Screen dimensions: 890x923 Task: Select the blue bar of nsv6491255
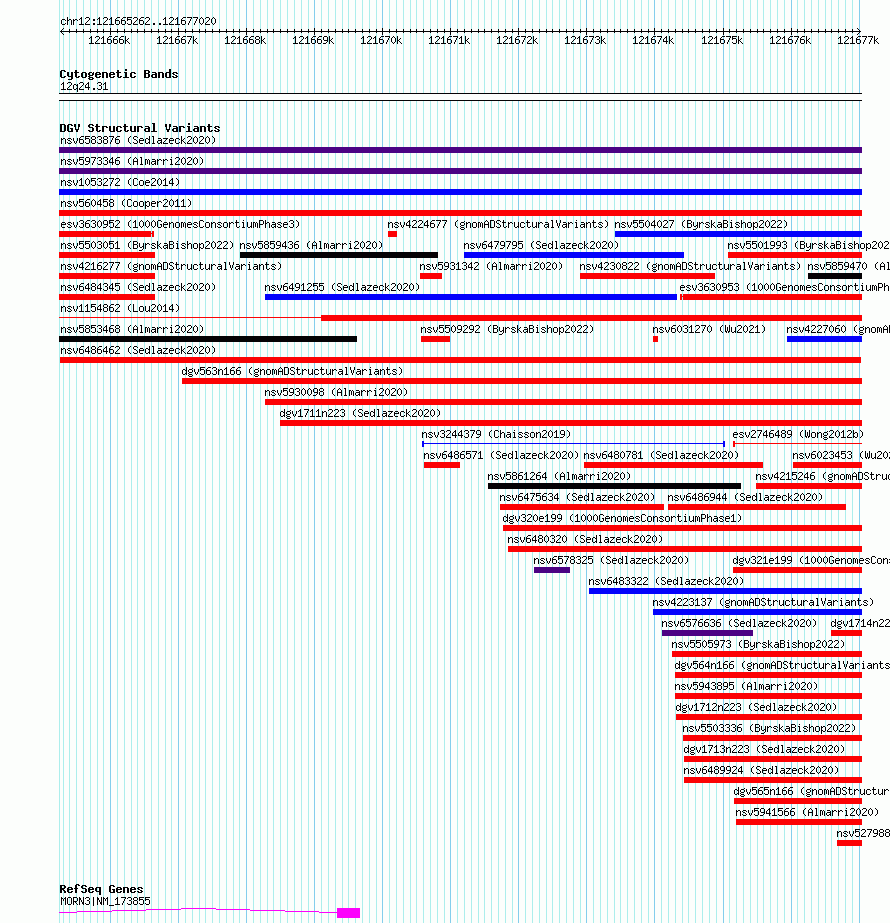click(471, 297)
